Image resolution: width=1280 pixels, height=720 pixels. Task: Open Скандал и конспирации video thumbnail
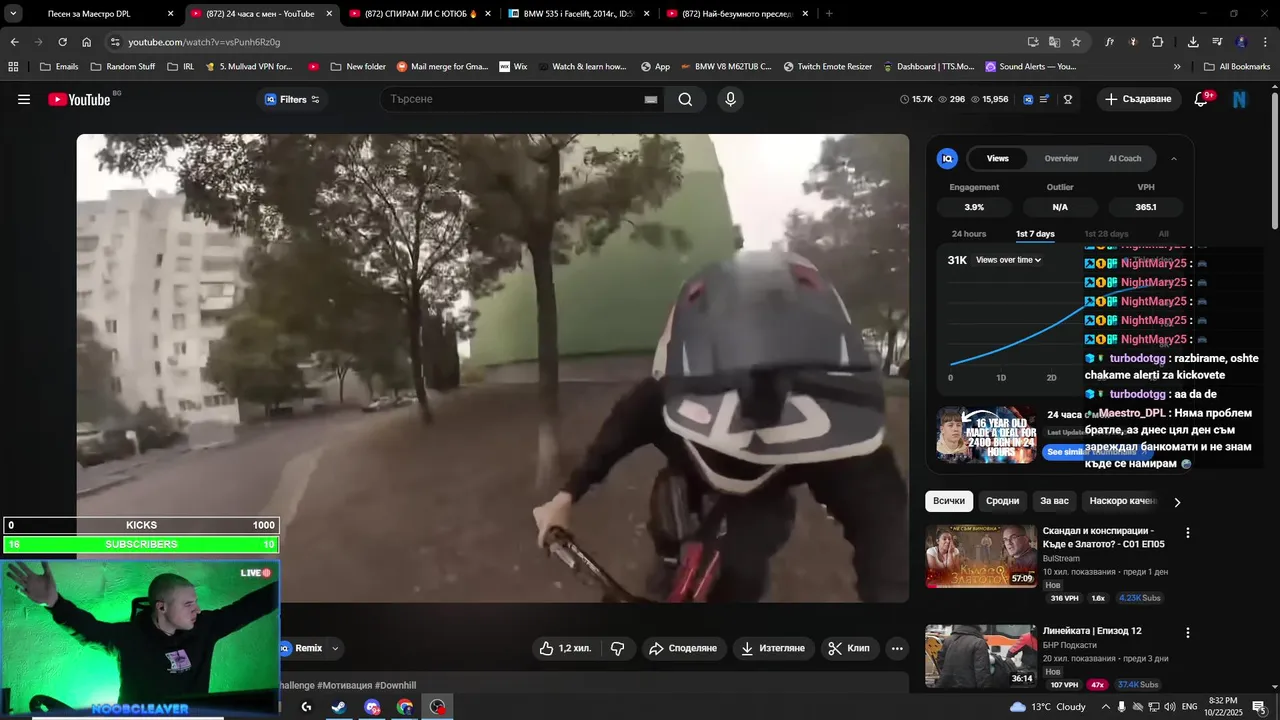(x=981, y=556)
